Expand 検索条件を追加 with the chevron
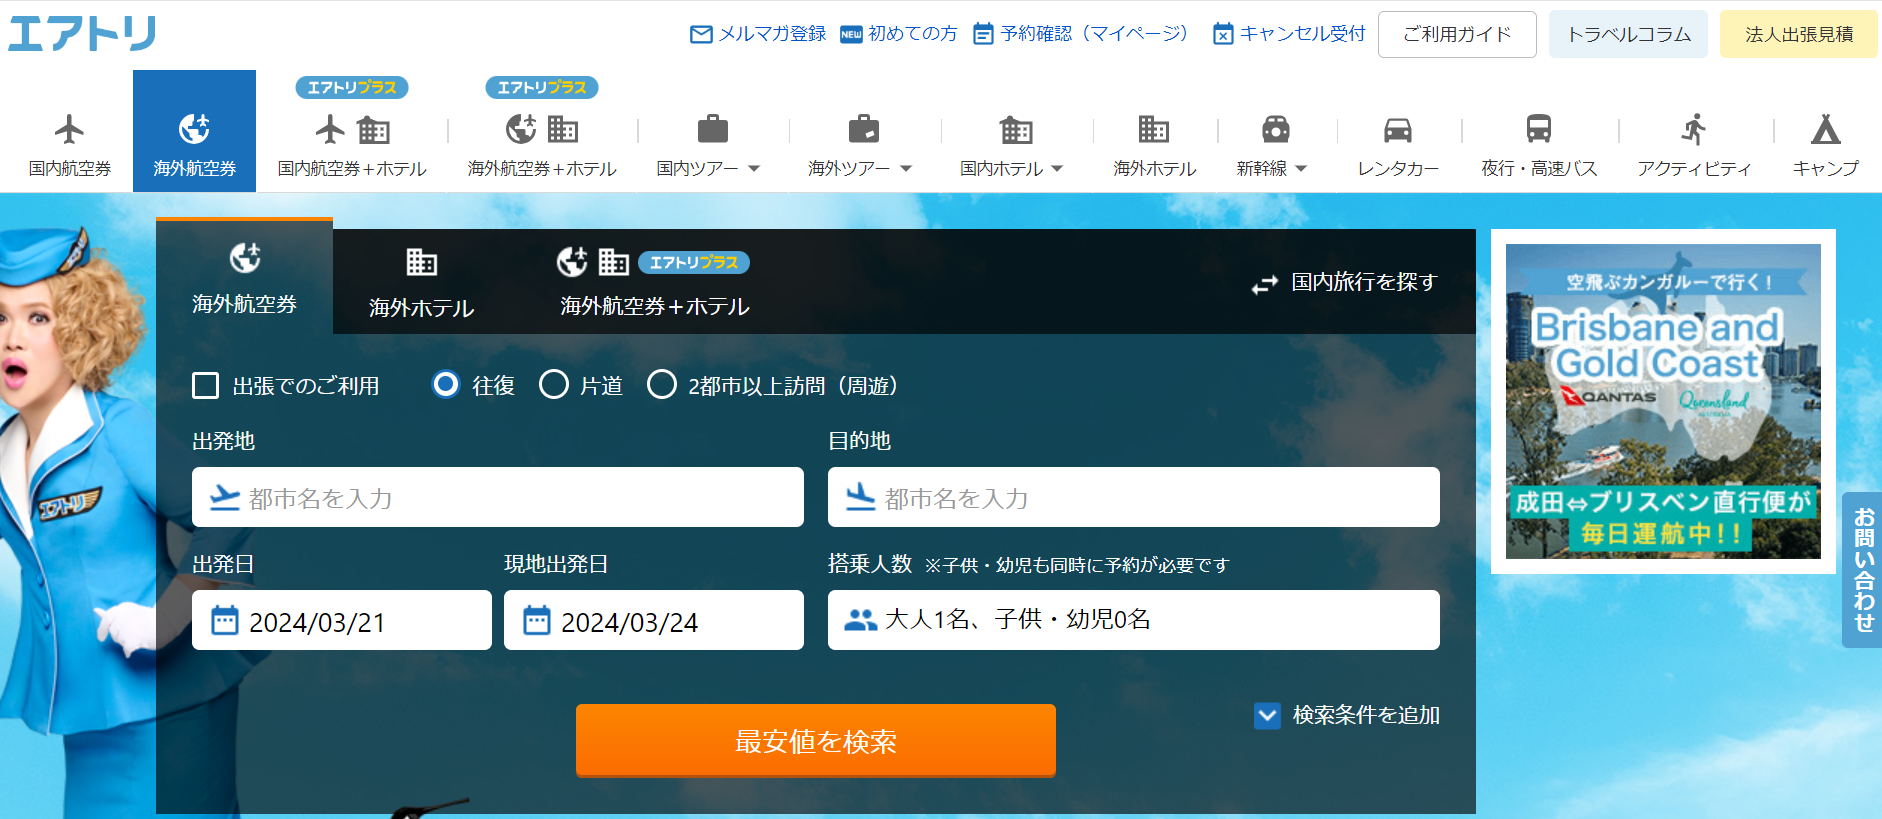The image size is (1882, 819). [x=1267, y=715]
